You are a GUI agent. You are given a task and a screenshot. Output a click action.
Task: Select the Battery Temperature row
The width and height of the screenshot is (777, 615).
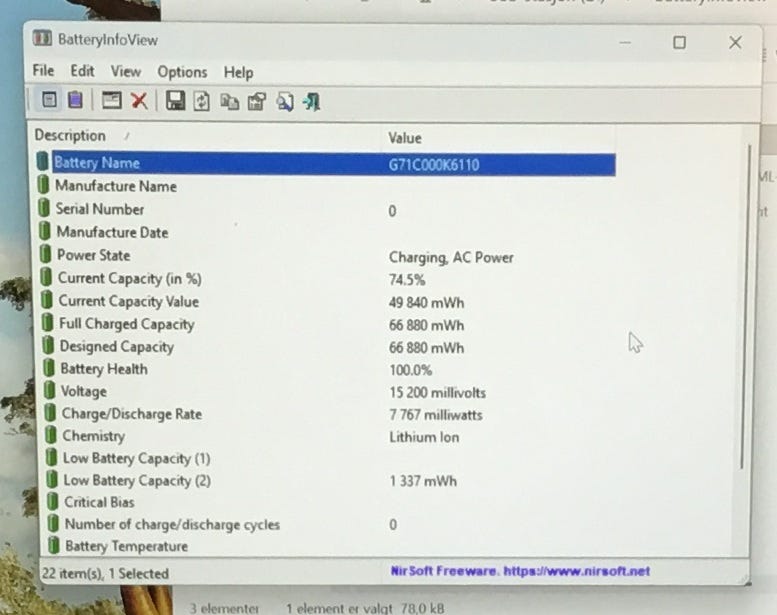332,546
